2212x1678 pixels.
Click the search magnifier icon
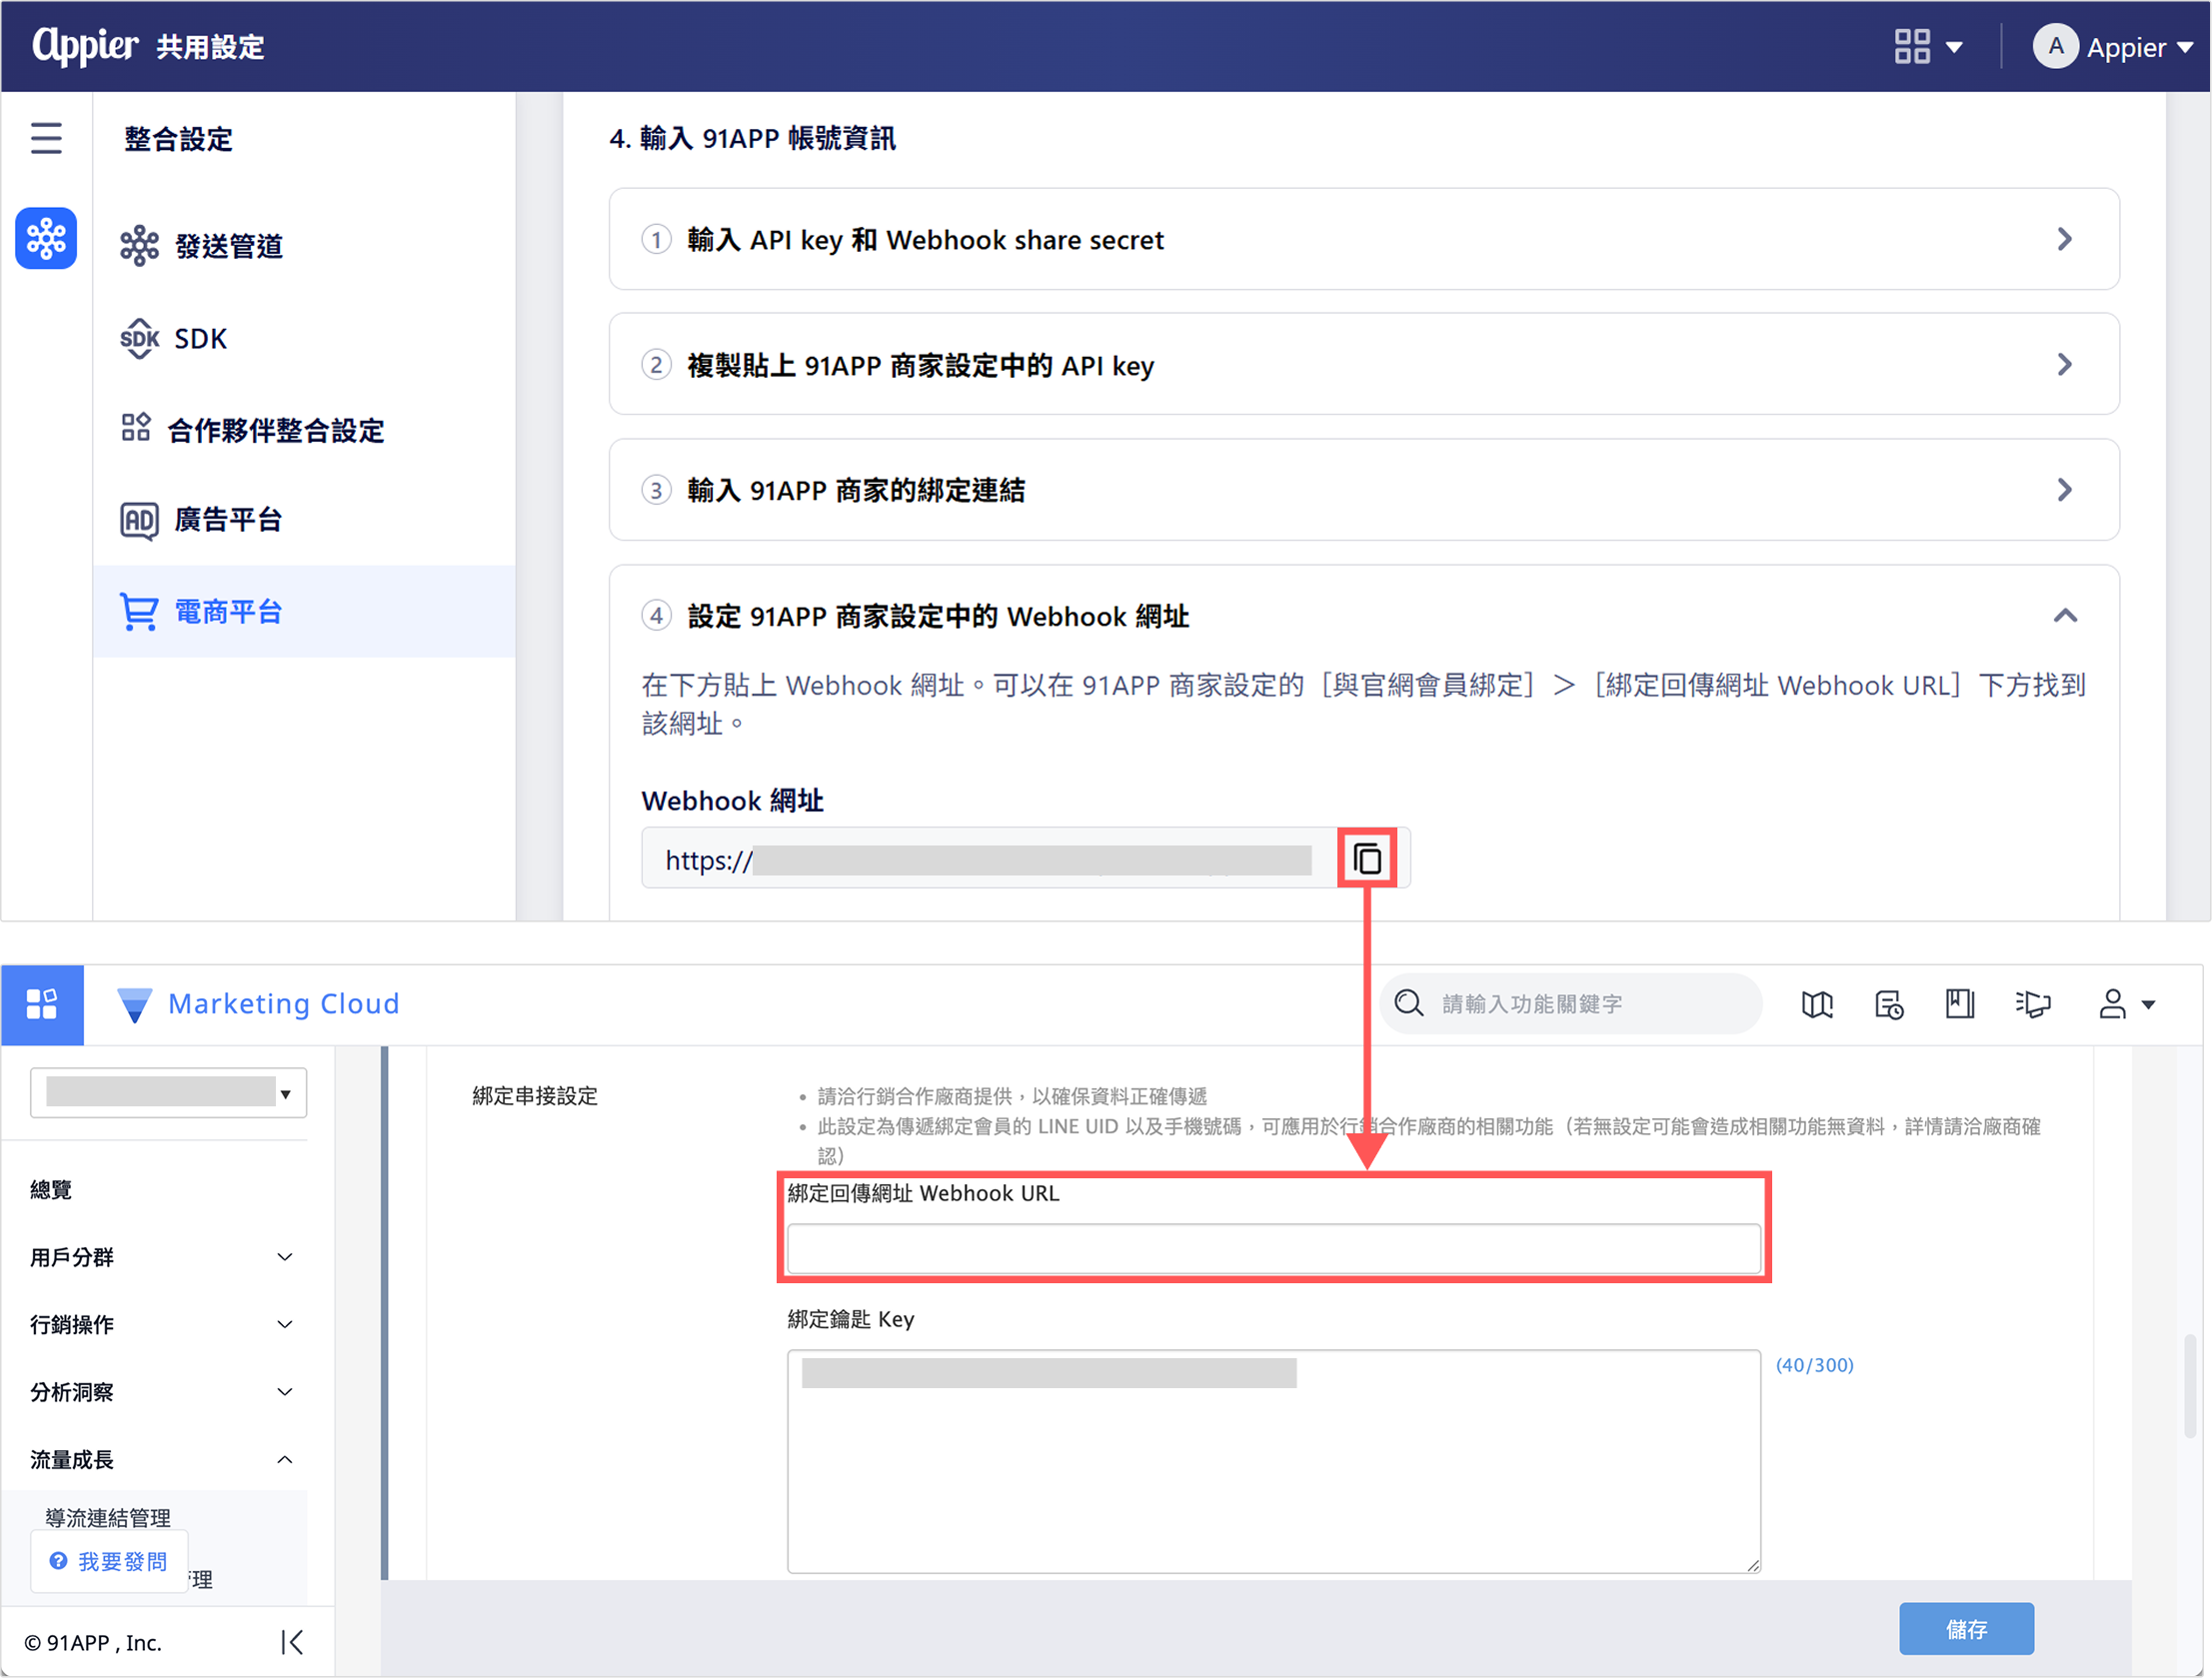1408,1003
